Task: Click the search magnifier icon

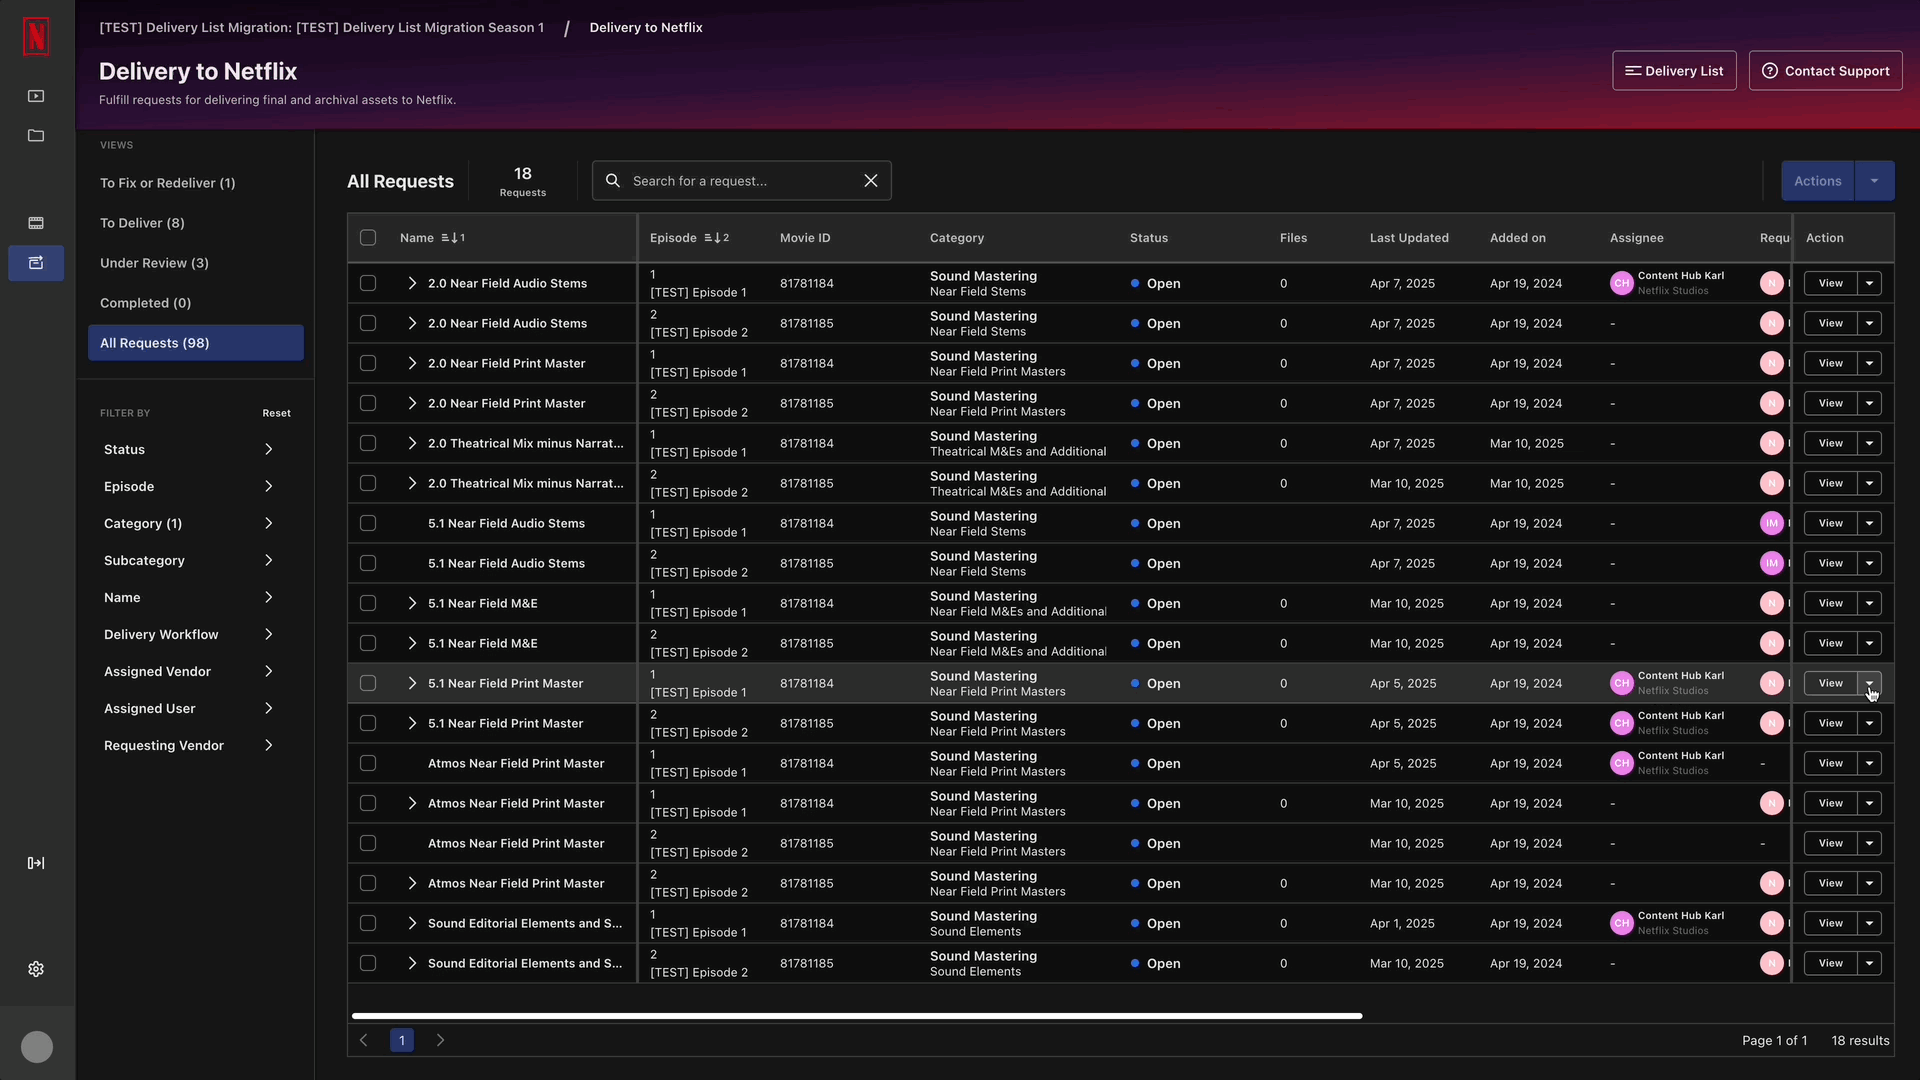Action: click(613, 181)
